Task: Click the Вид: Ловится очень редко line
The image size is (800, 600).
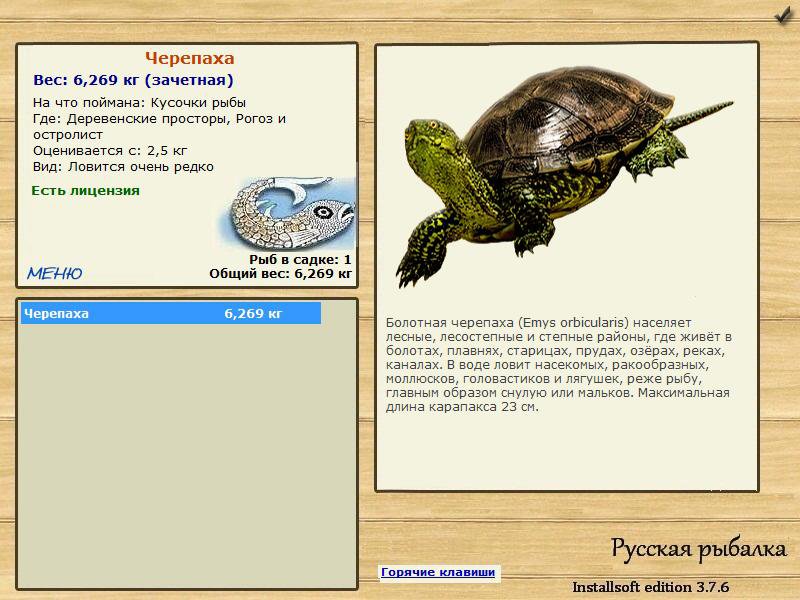Action: pos(123,167)
